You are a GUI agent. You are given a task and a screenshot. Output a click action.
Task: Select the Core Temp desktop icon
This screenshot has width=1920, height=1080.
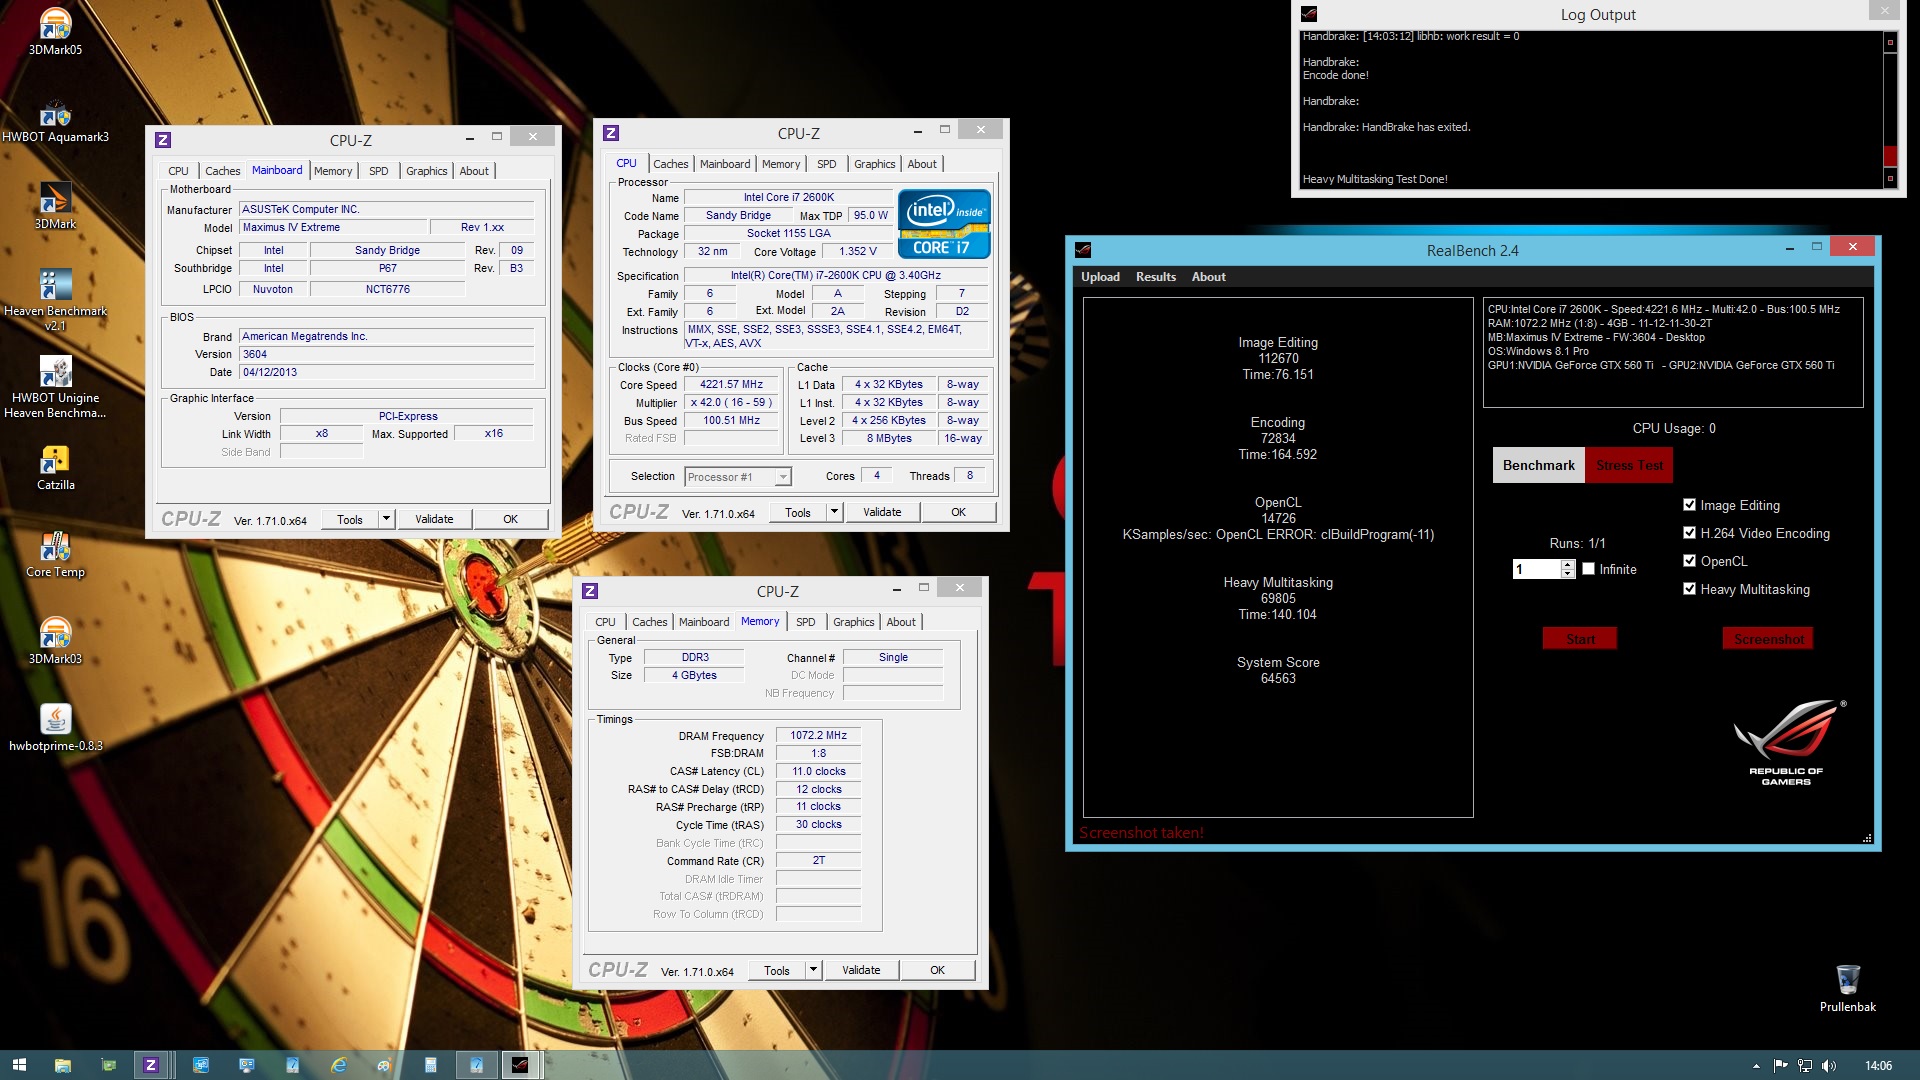(x=55, y=555)
